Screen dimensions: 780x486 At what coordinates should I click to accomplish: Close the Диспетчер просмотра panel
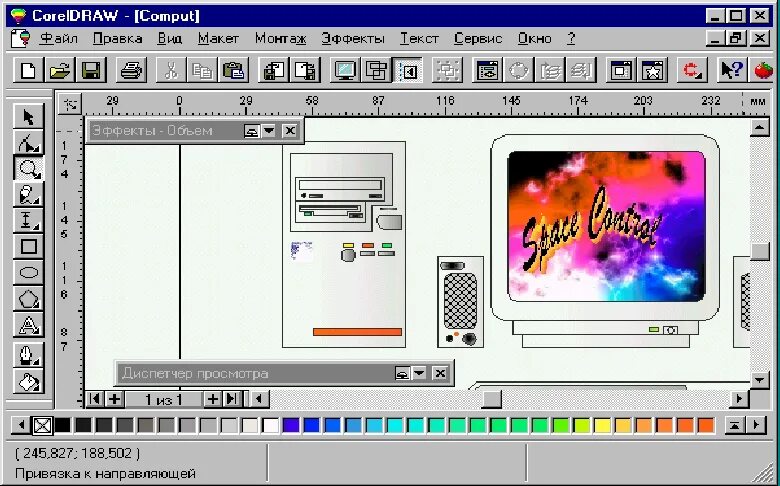pyautogui.click(x=440, y=373)
